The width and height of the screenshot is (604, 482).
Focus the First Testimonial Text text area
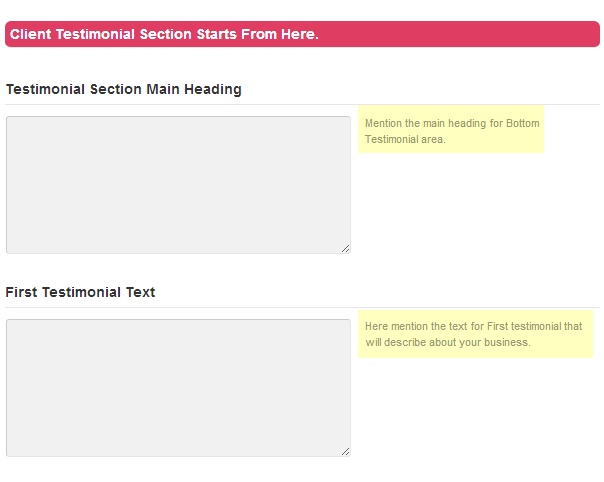(x=178, y=388)
